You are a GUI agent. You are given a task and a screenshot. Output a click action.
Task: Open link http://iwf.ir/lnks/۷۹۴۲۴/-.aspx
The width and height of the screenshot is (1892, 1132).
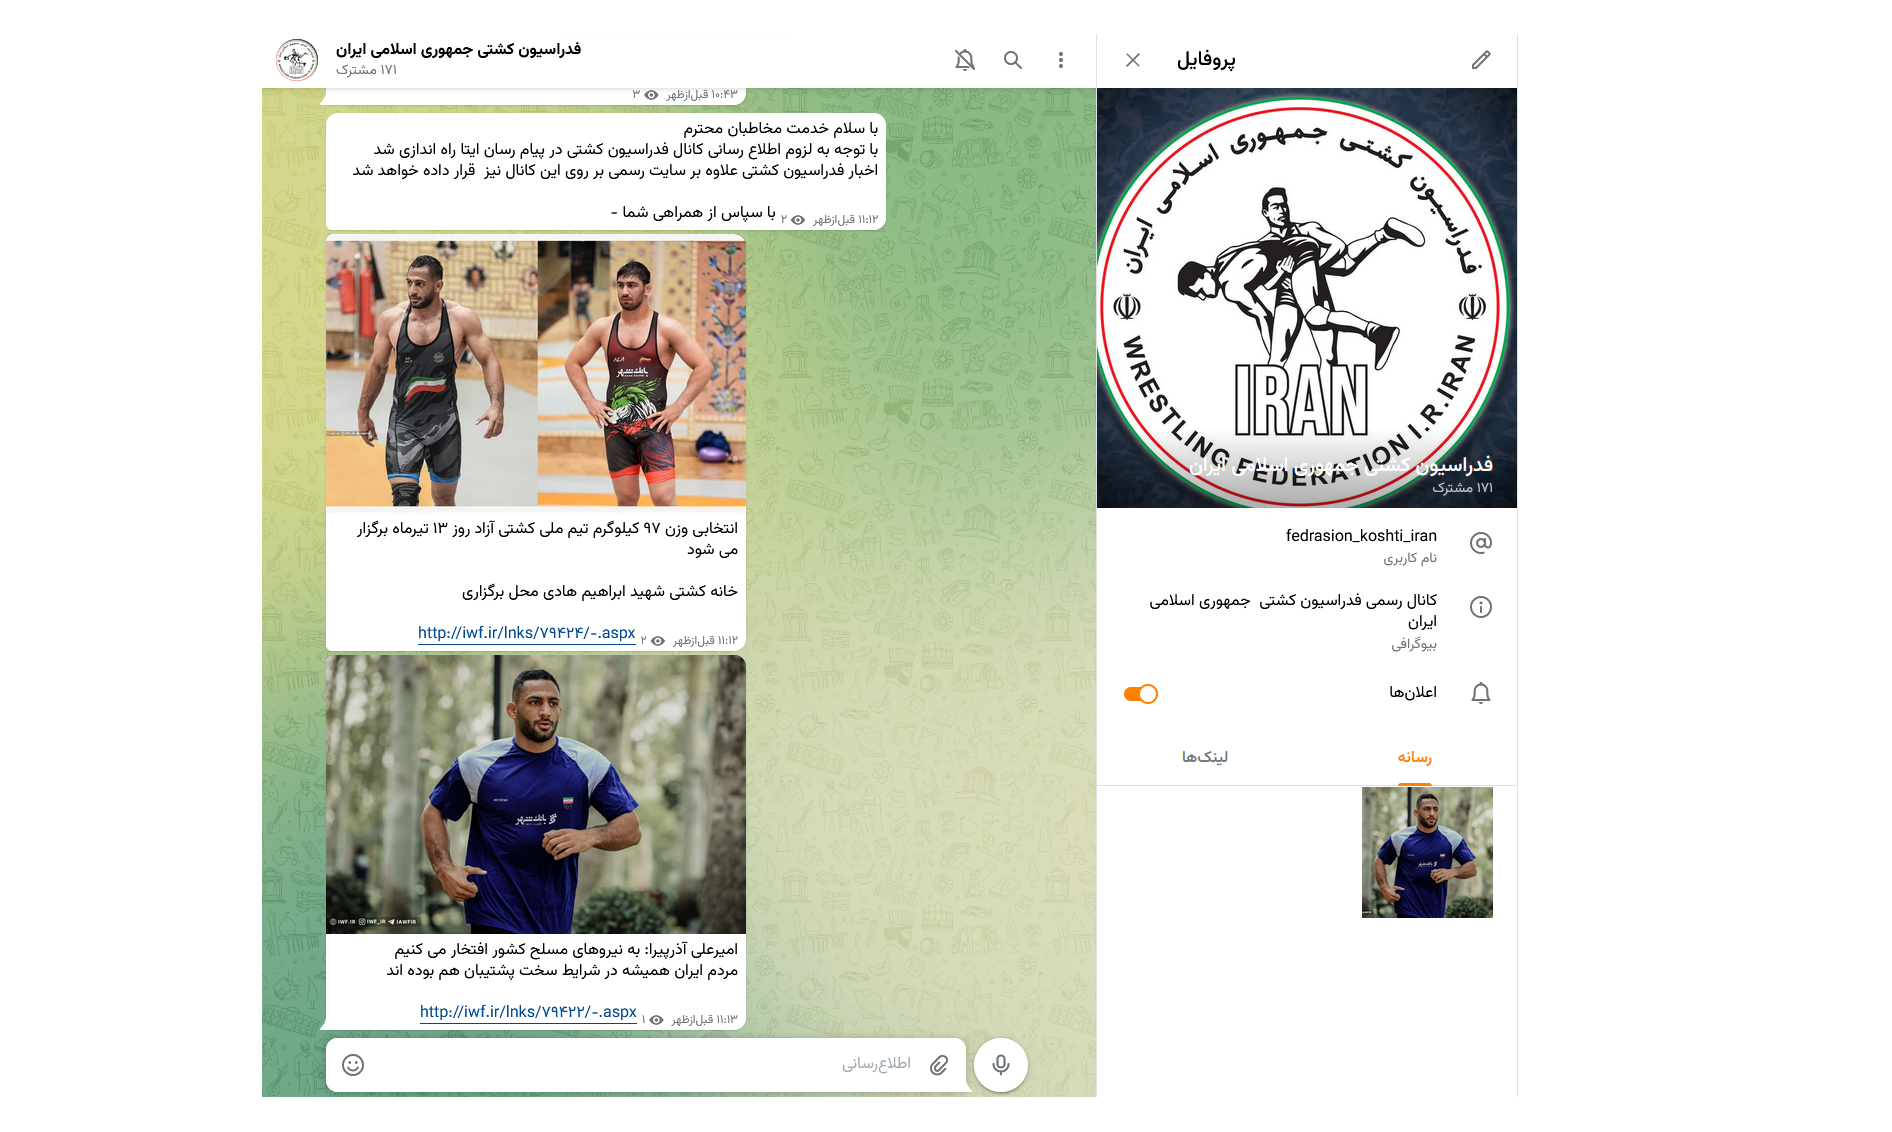(526, 633)
